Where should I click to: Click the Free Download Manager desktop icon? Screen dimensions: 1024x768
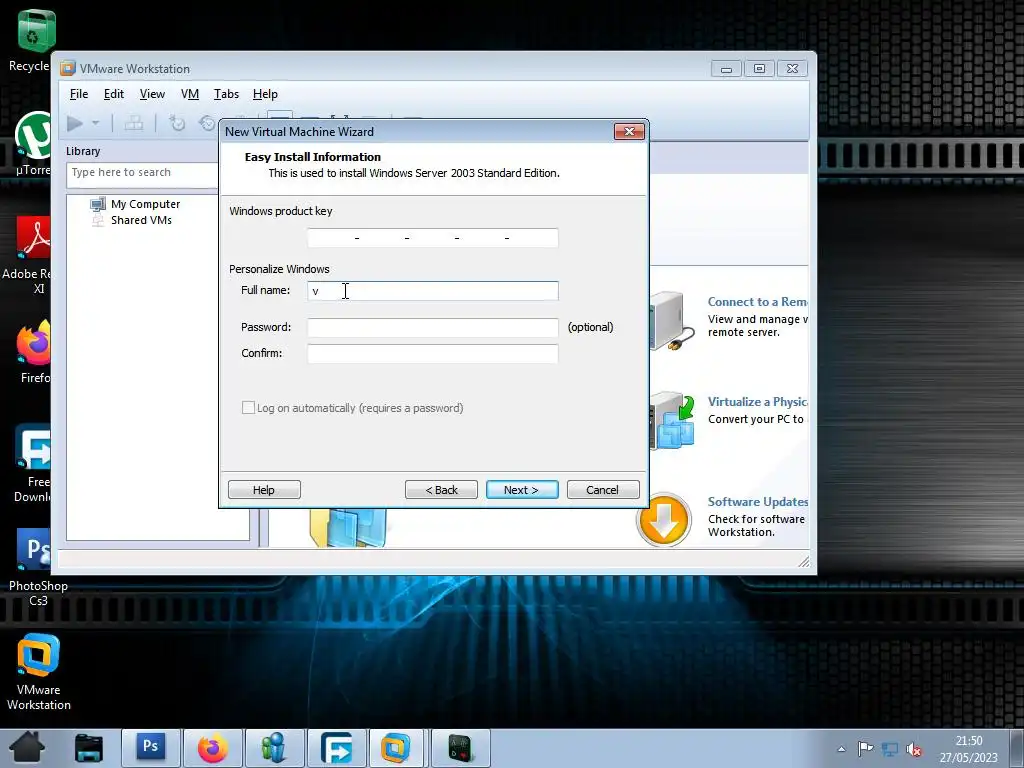pyautogui.click(x=34, y=447)
